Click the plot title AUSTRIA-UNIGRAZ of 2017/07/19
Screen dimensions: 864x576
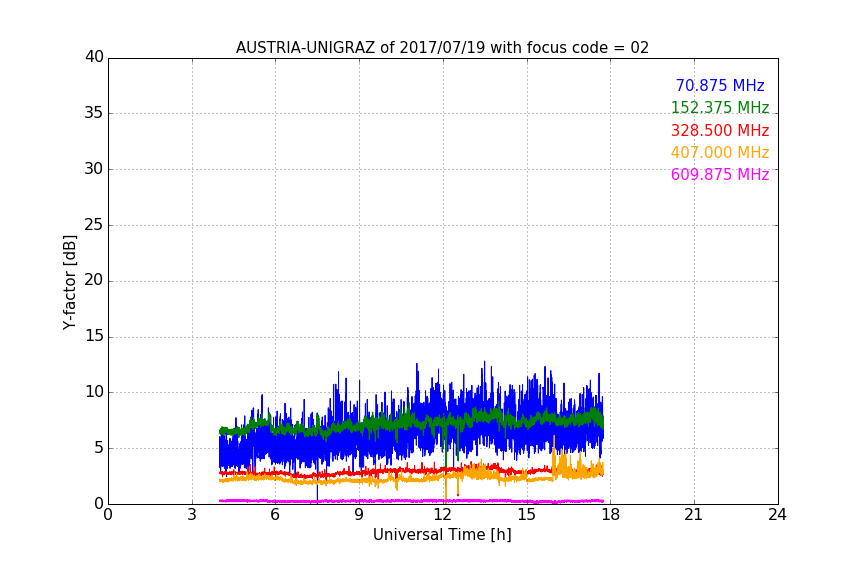tap(442, 48)
